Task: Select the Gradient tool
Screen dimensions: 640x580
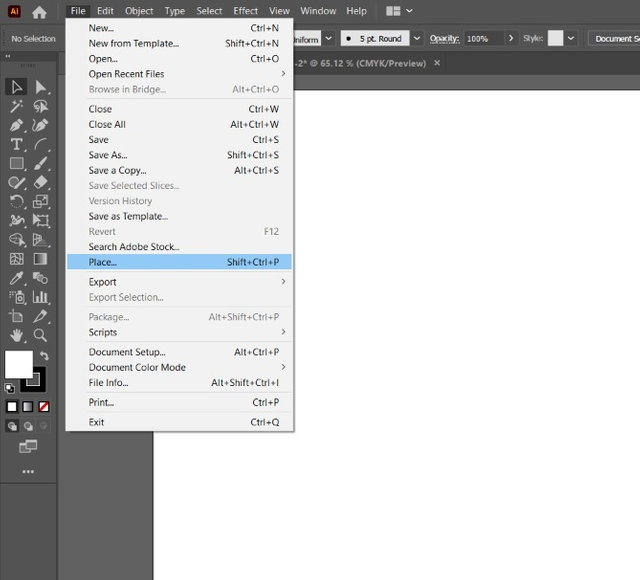Action: point(40,259)
